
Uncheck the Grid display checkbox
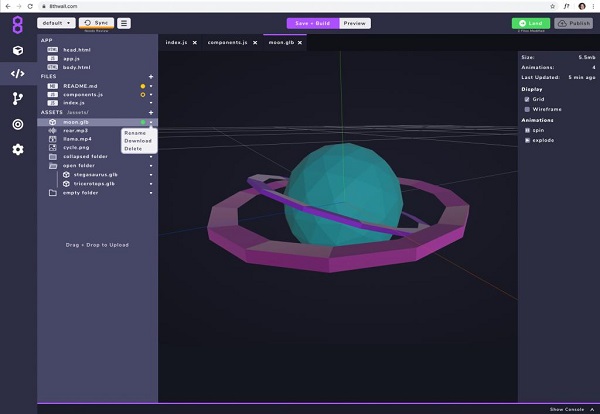[x=528, y=99]
